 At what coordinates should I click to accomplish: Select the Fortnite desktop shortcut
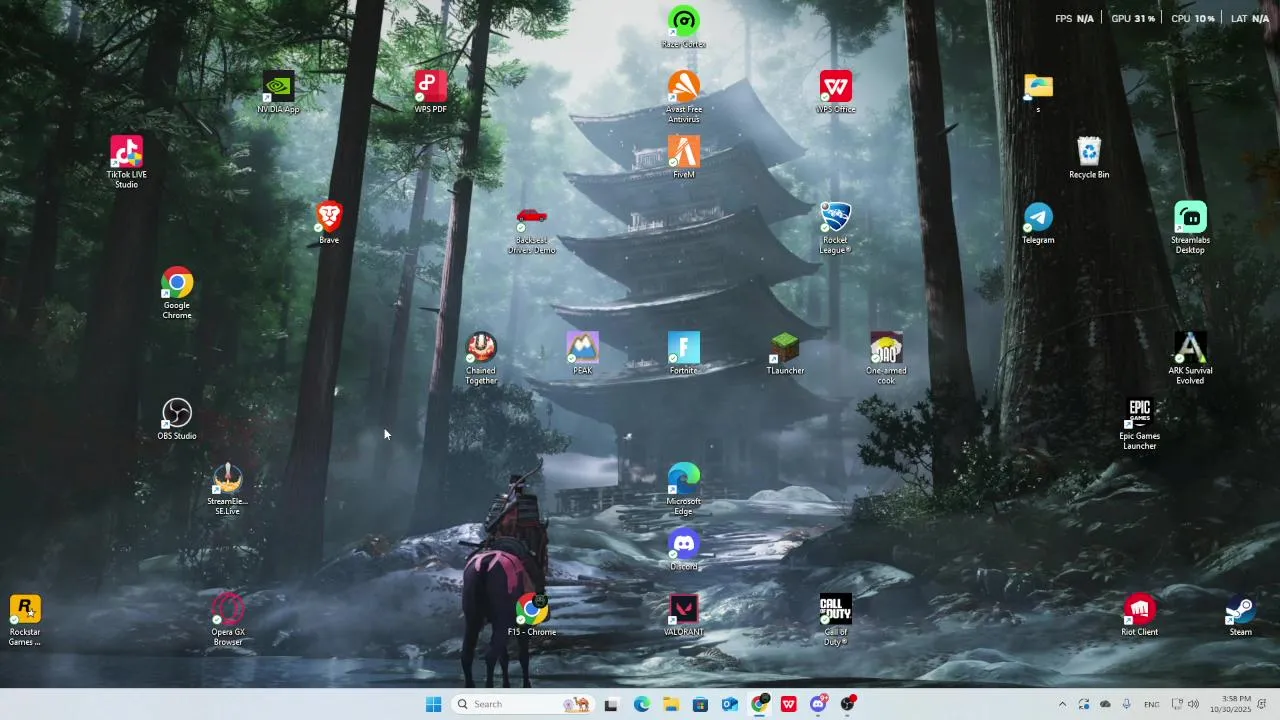(684, 353)
